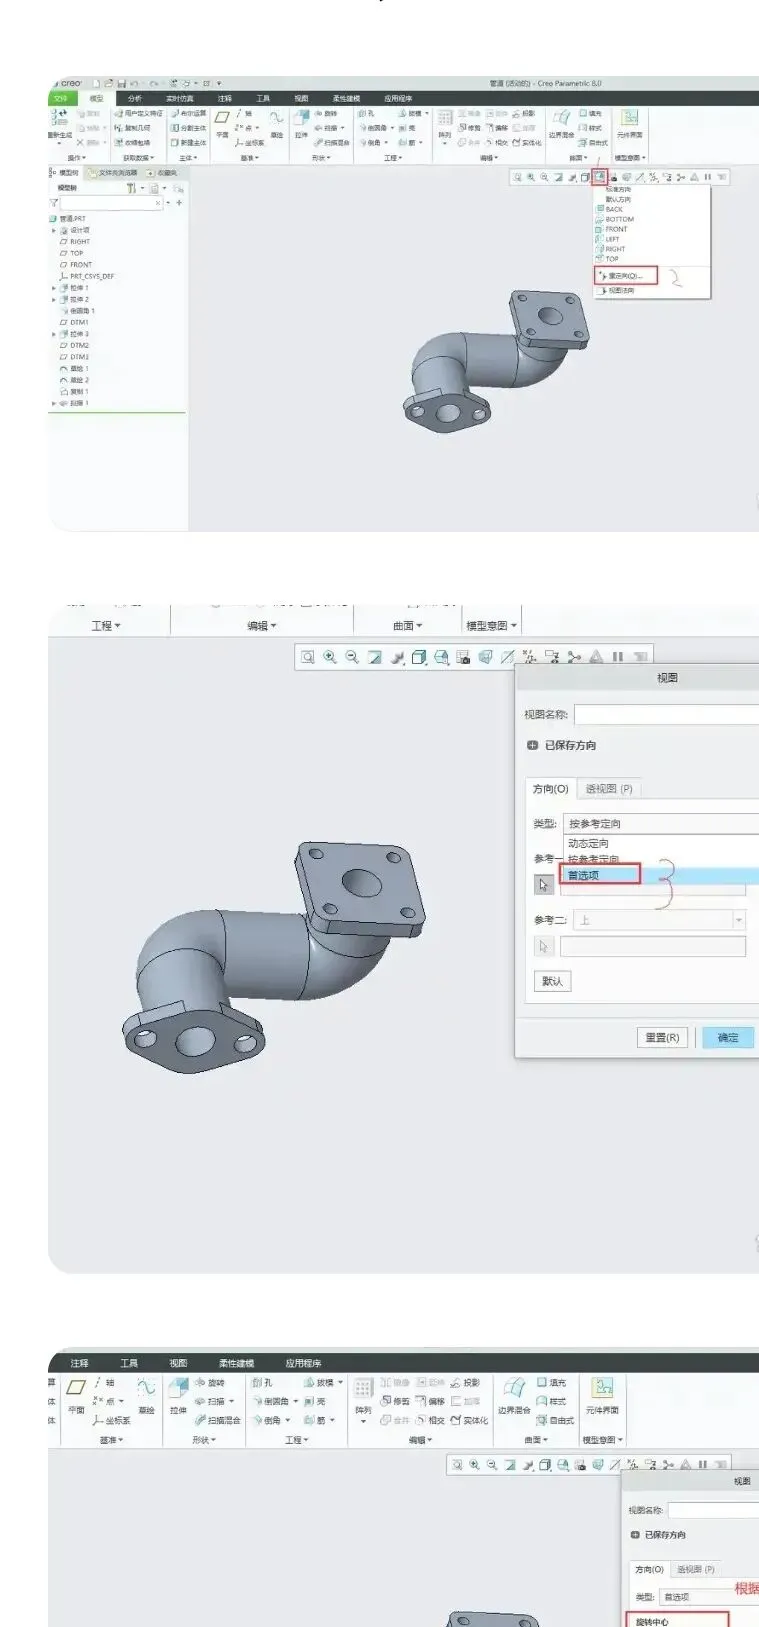Click 相交 (Intersect) tool in bottom screenshot ribbon
The image size is (759, 1627).
431,1420
